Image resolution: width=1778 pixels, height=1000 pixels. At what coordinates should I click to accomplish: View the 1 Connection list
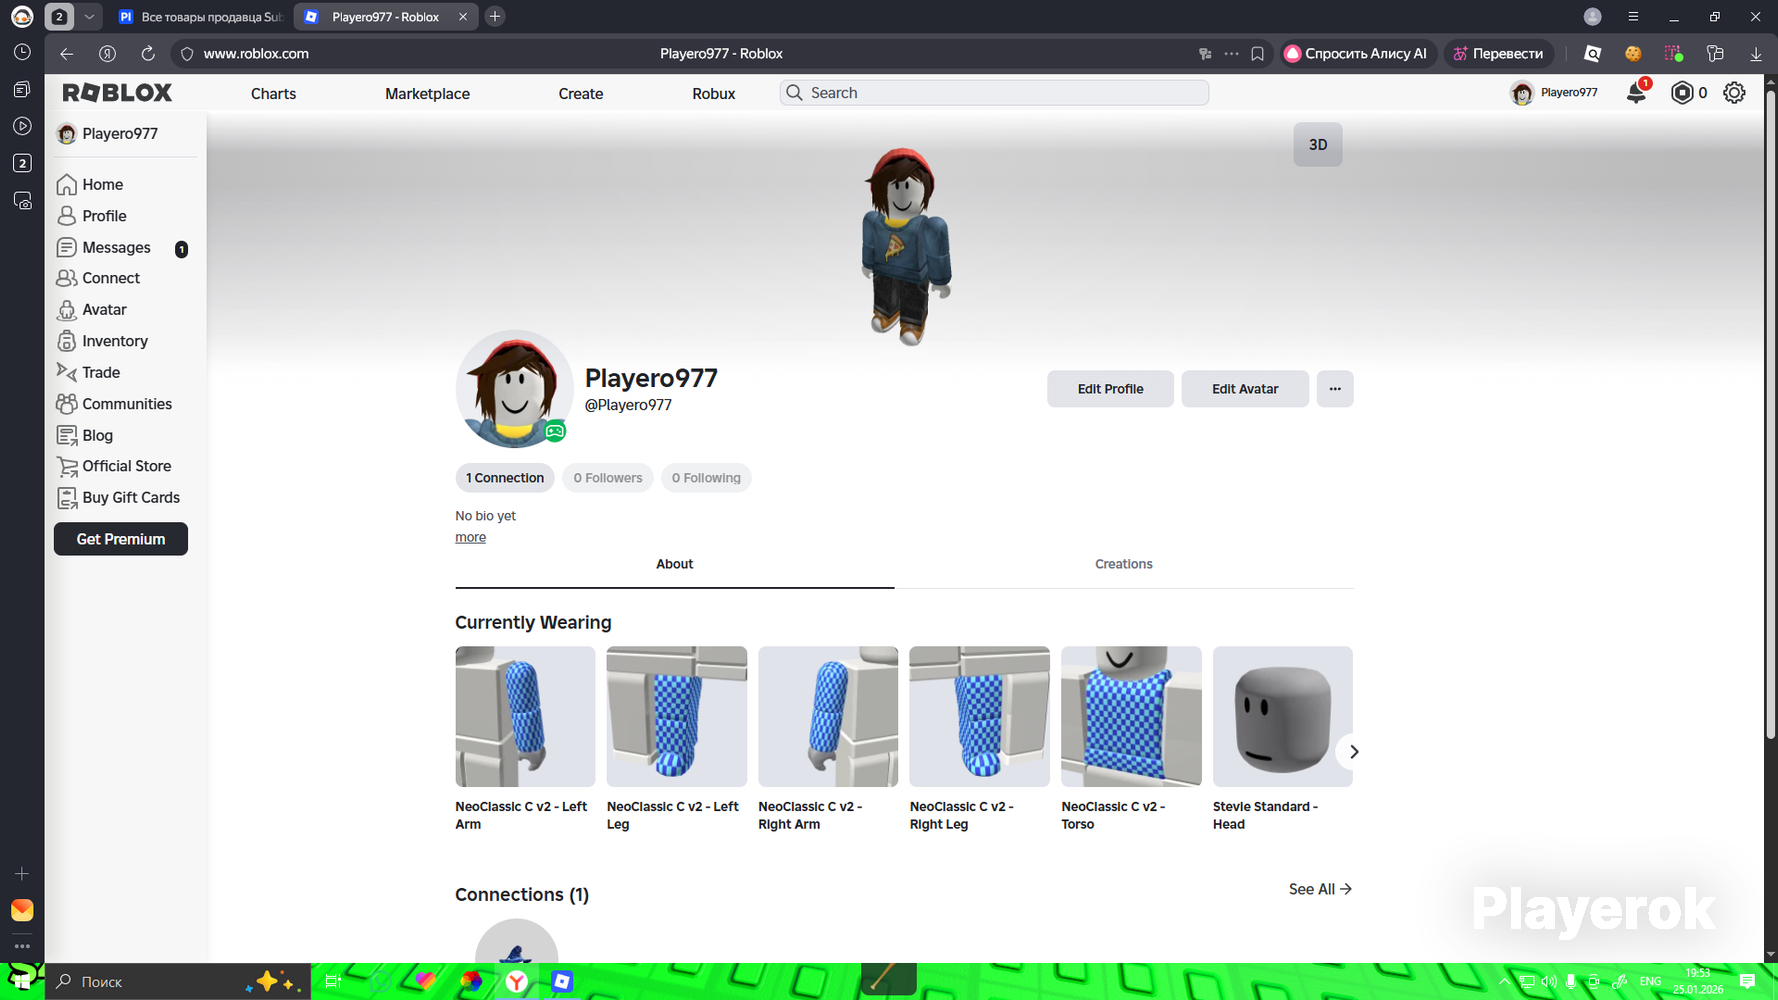(x=505, y=478)
